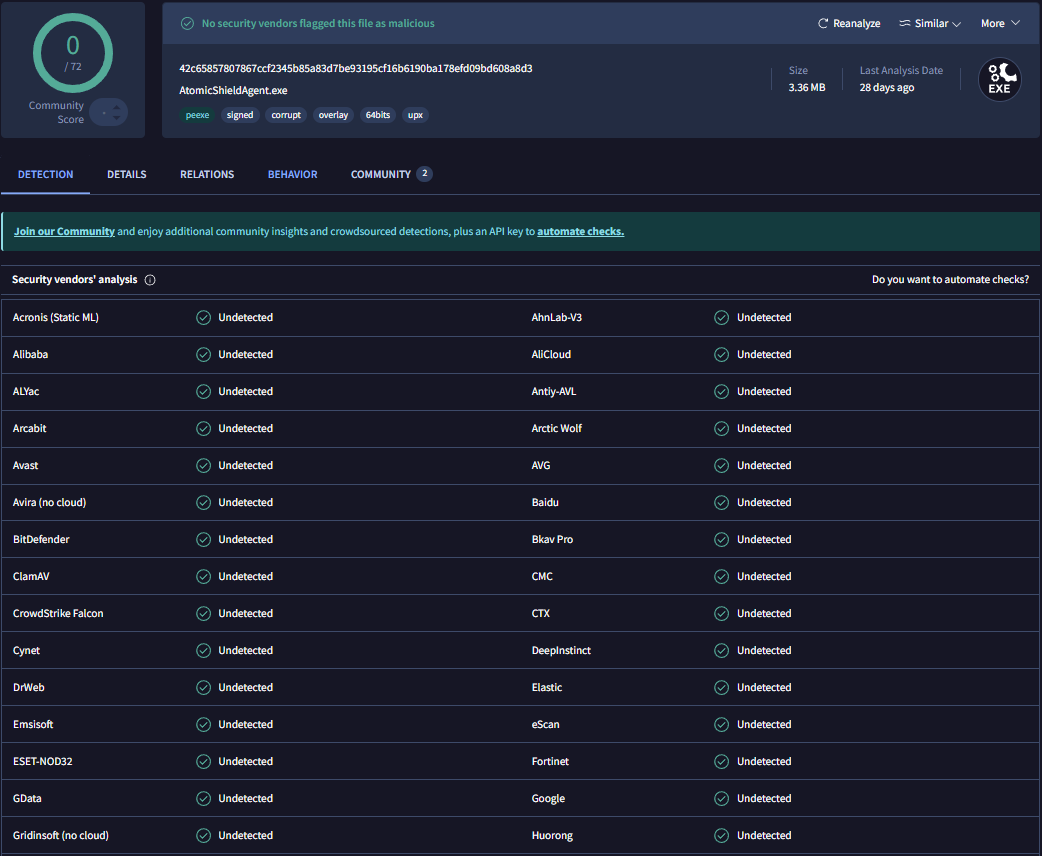Open the RELATIONS tab

(x=207, y=174)
